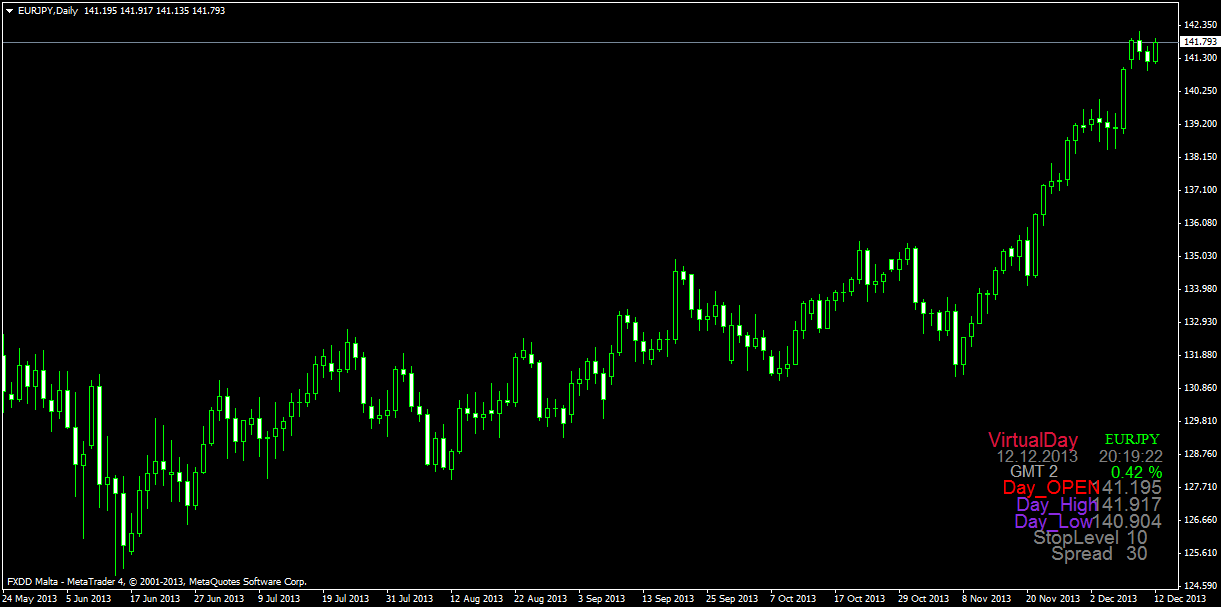
Task: Click the purple Day_Low label
Action: click(1053, 521)
